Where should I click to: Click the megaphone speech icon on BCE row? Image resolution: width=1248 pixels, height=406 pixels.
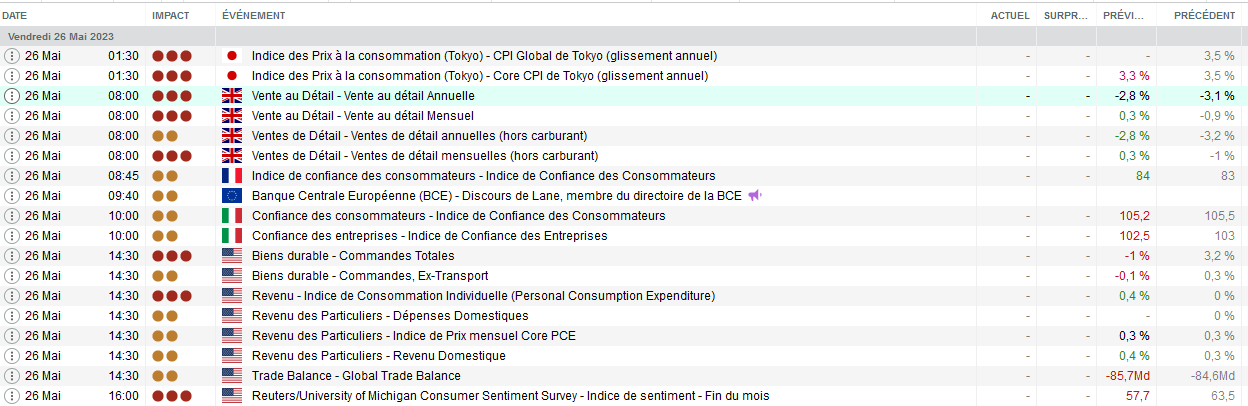point(755,196)
